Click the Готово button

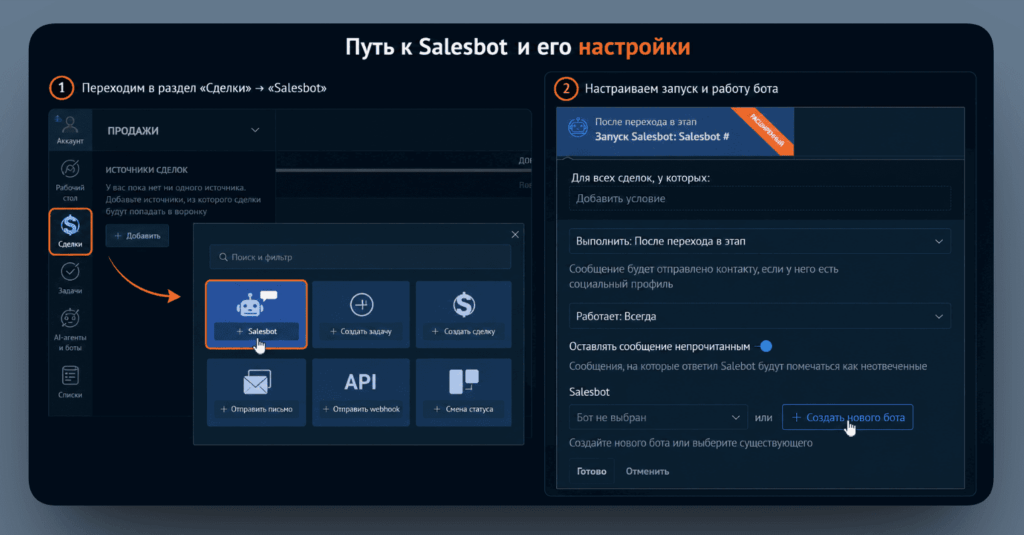click(592, 471)
